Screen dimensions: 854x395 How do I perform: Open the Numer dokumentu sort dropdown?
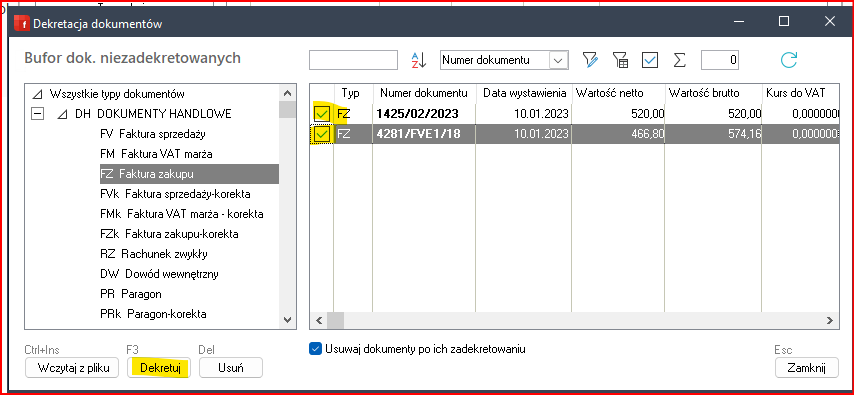(558, 60)
